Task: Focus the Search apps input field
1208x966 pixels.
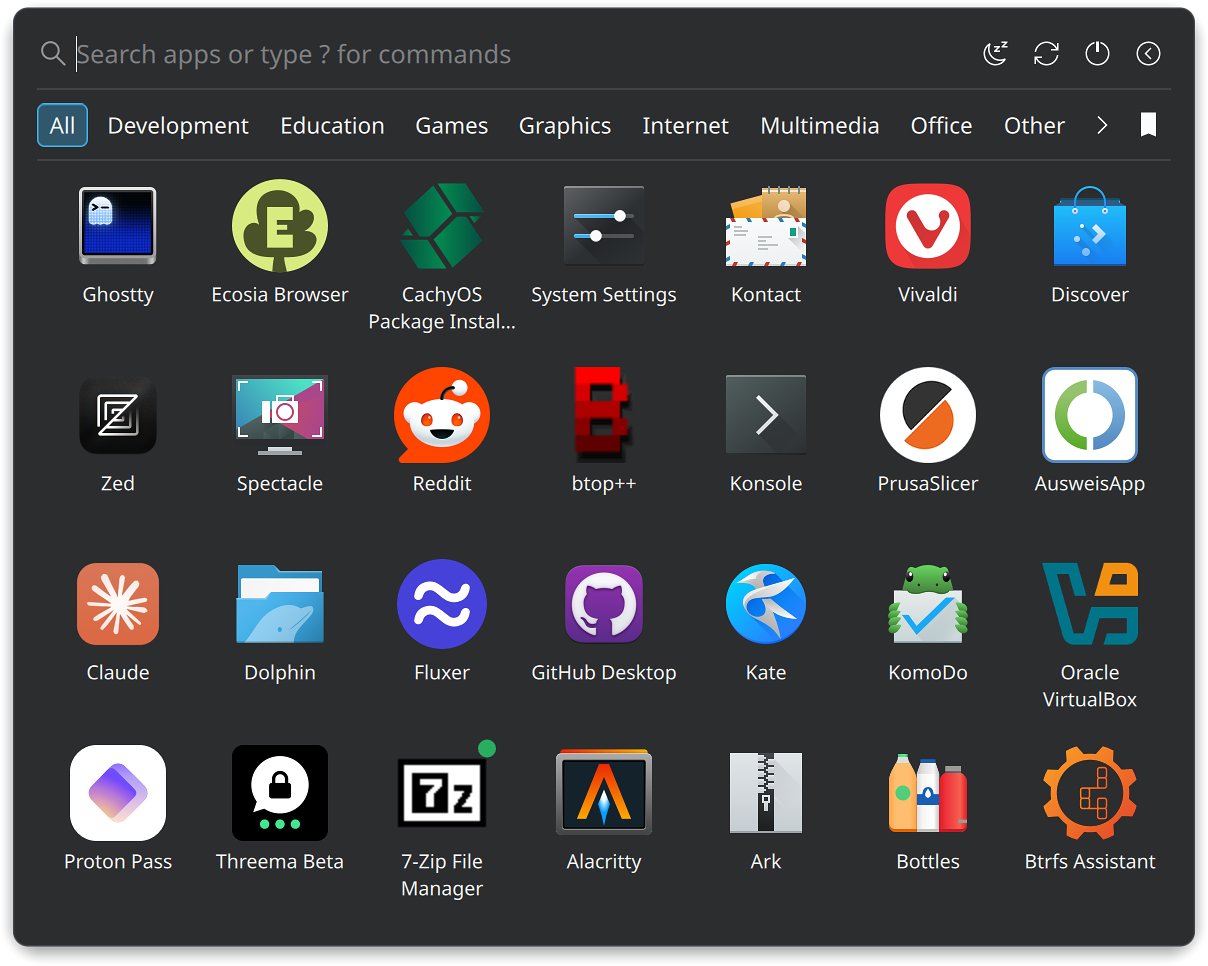Action: (x=520, y=54)
